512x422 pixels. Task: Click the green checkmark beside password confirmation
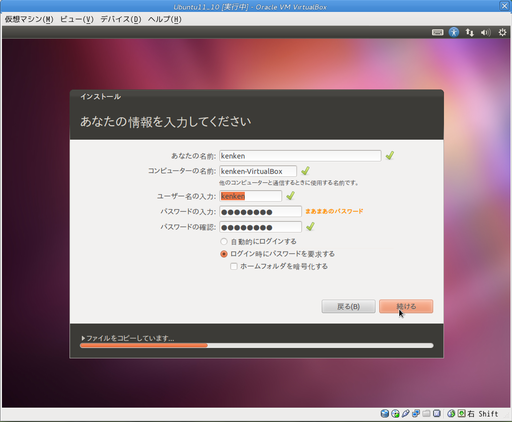click(x=310, y=227)
